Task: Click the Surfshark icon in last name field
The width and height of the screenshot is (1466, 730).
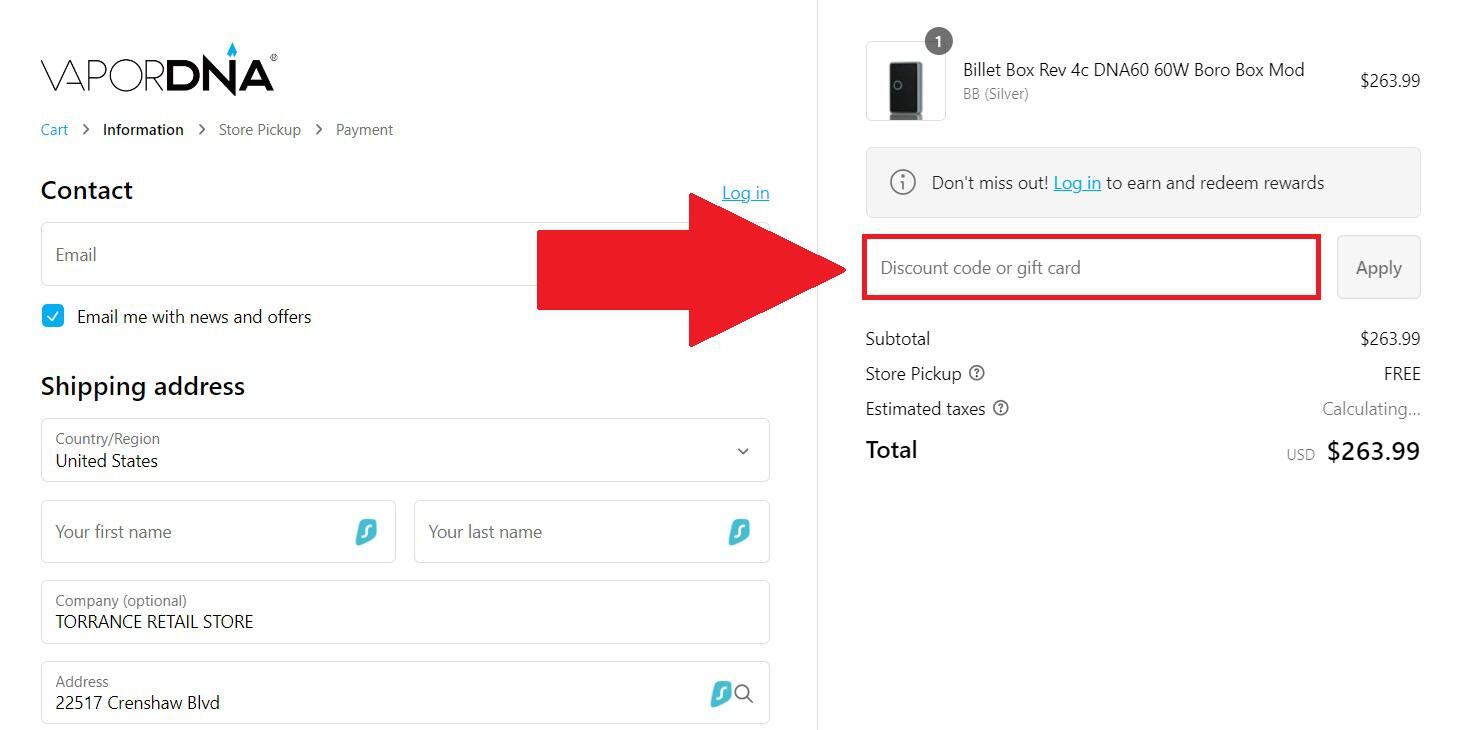Action: click(x=739, y=532)
